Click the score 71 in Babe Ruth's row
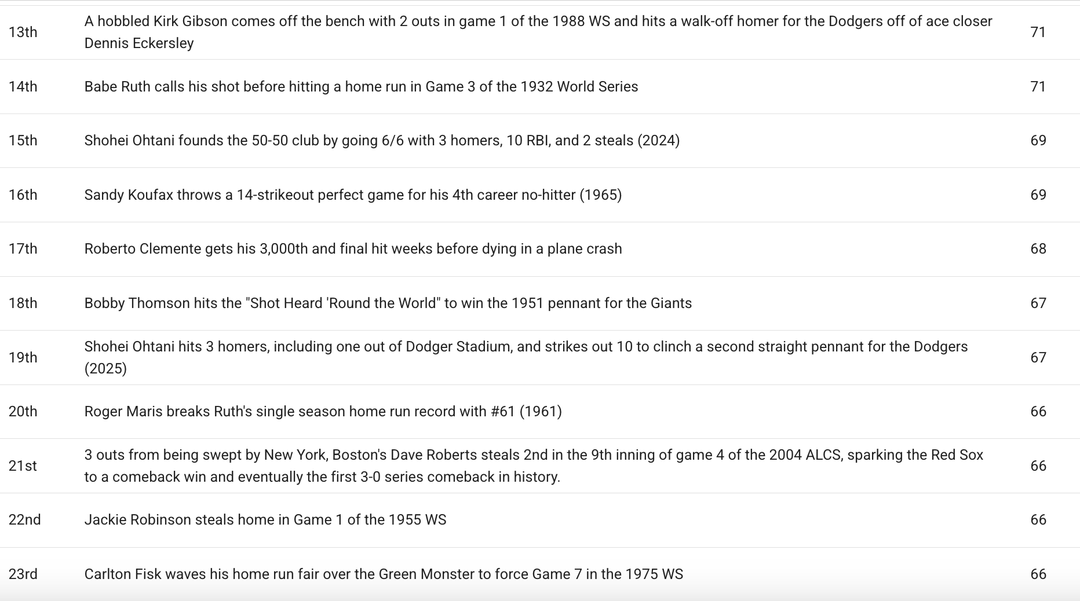Viewport: 1080px width, 601px height. (1038, 87)
